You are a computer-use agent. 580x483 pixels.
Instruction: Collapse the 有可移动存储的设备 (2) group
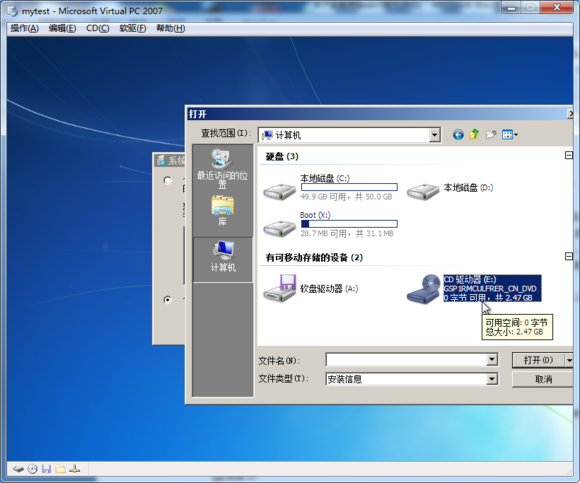tap(569, 256)
